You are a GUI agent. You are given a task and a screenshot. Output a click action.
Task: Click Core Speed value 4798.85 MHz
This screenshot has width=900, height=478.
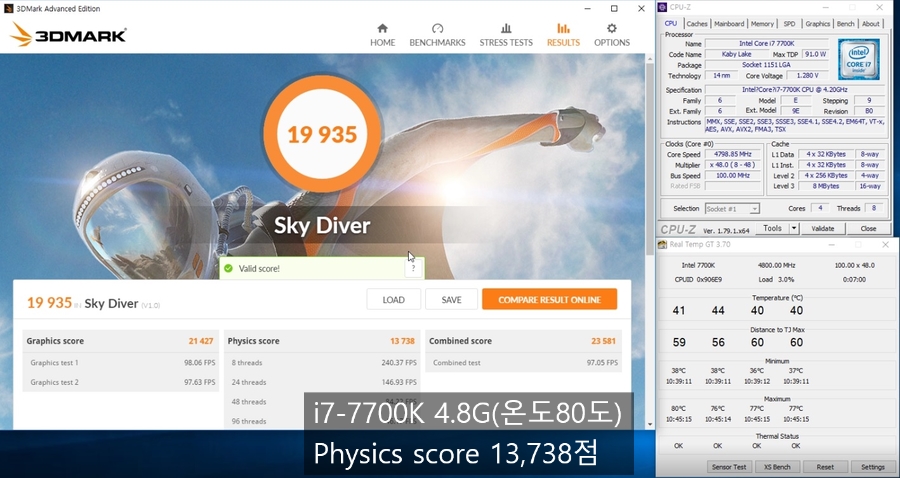pyautogui.click(x=730, y=154)
